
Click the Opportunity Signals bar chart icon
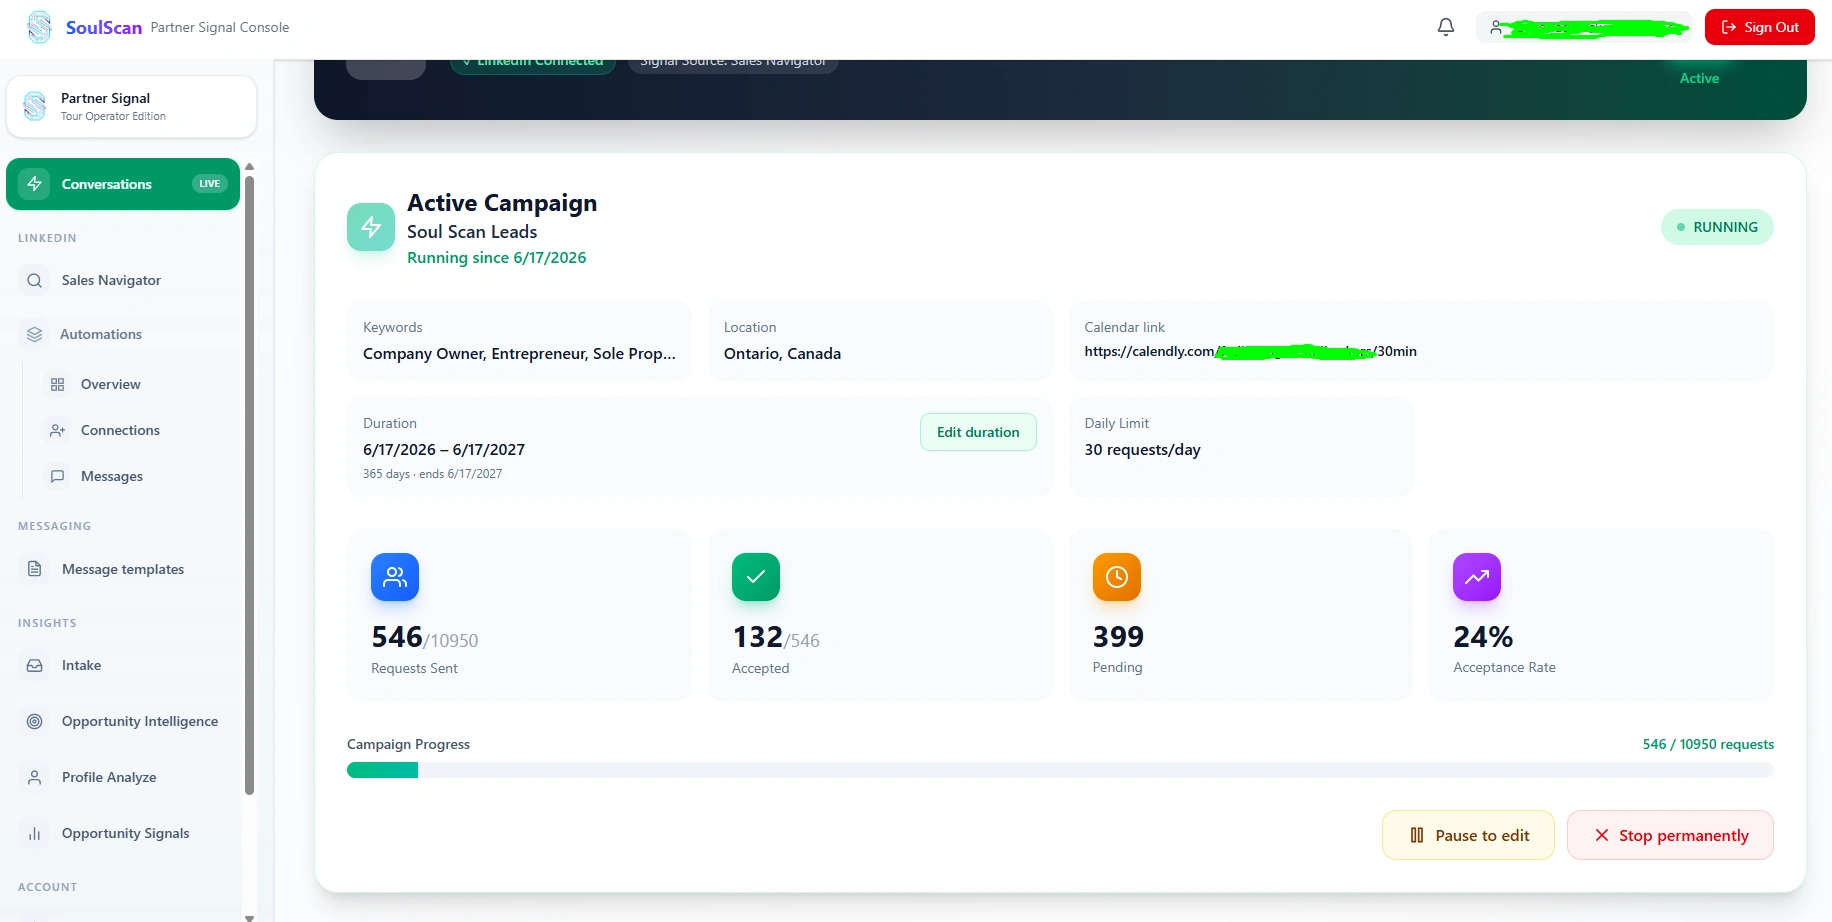point(35,834)
